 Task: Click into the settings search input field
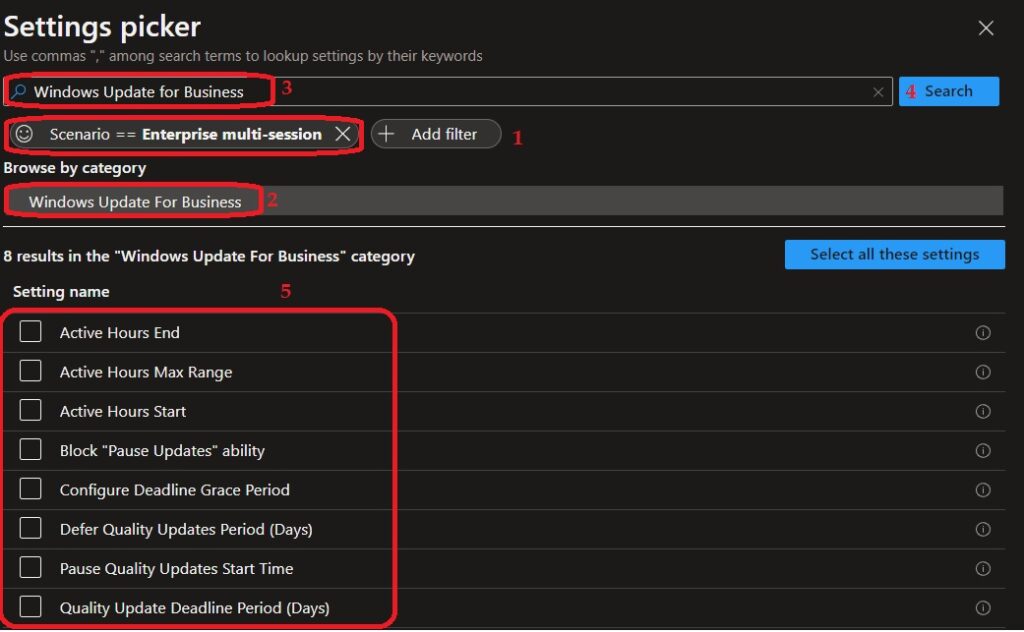coord(448,91)
